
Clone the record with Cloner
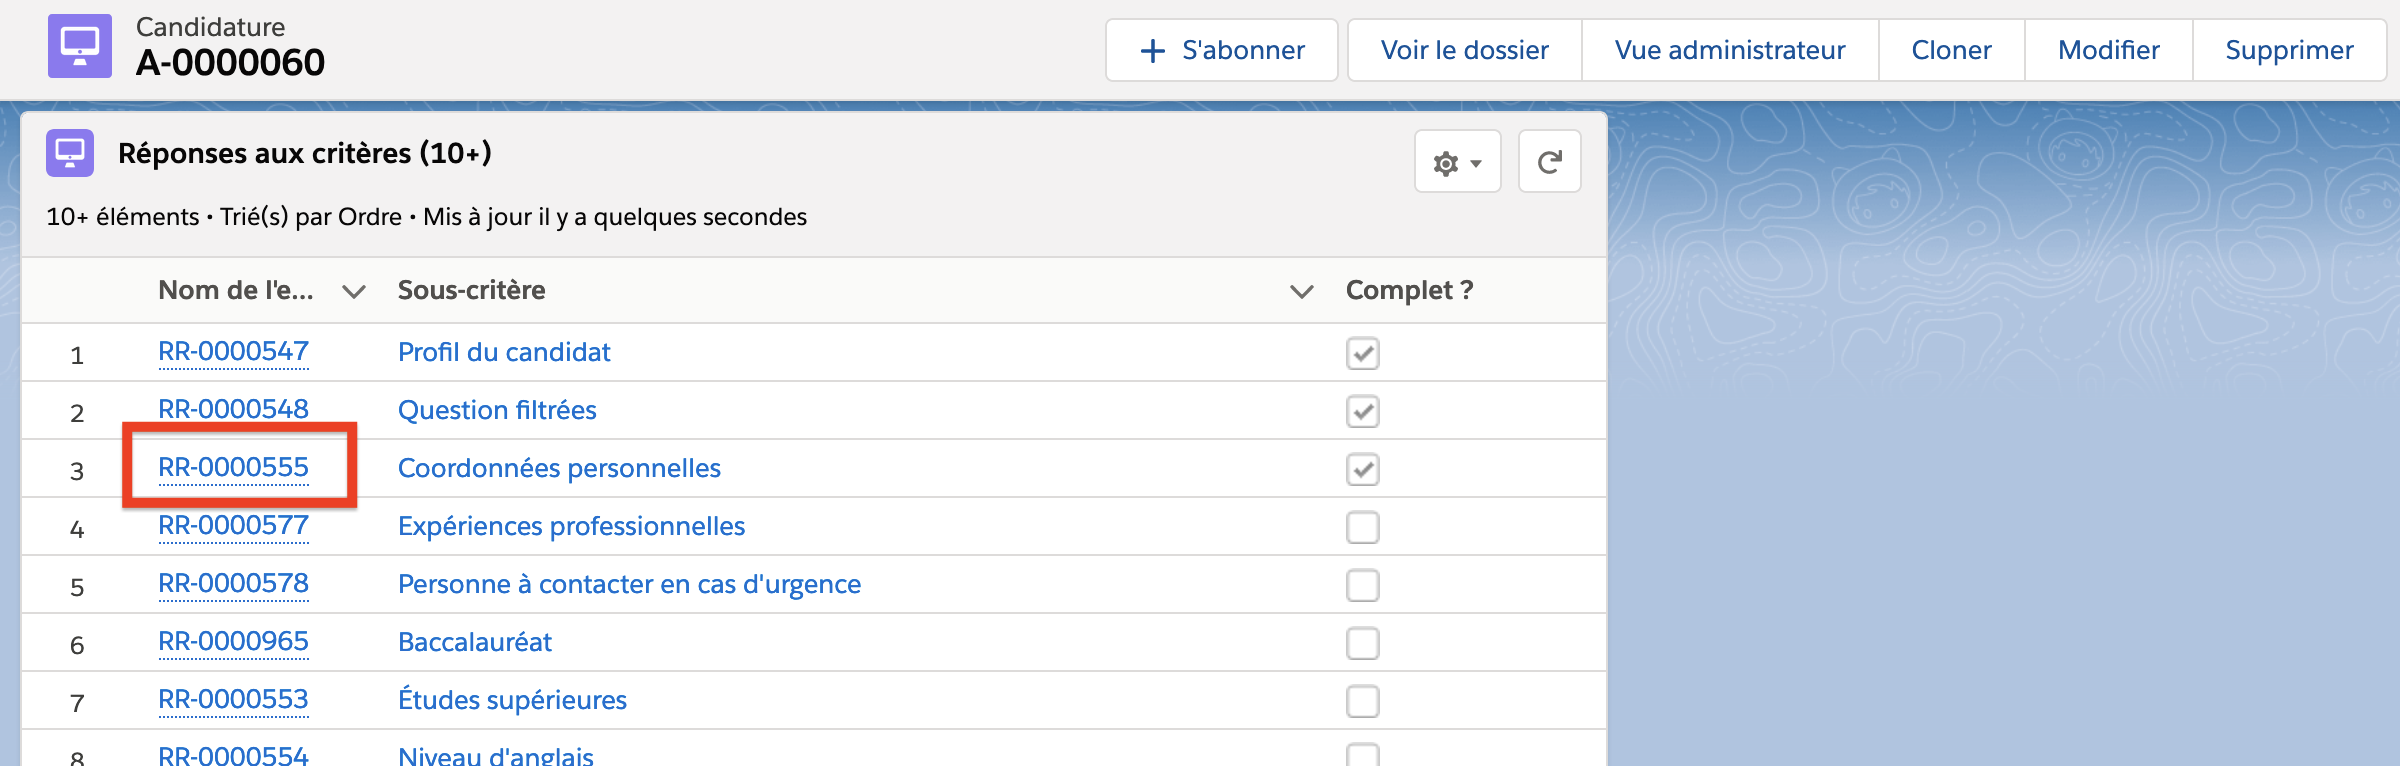coord(1951,50)
